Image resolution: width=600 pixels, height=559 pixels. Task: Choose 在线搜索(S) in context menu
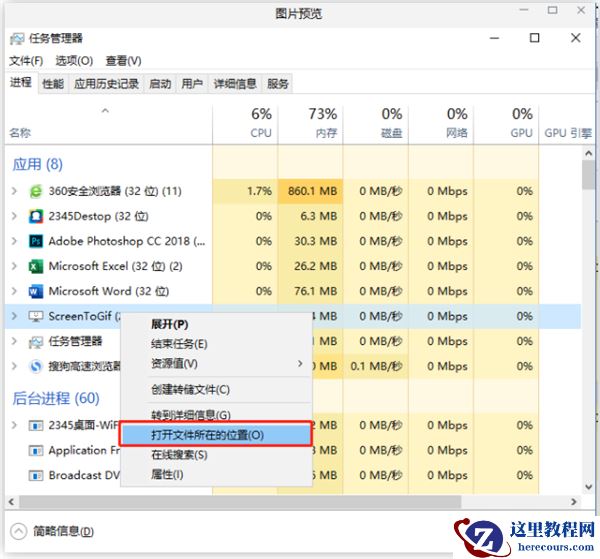pos(216,455)
